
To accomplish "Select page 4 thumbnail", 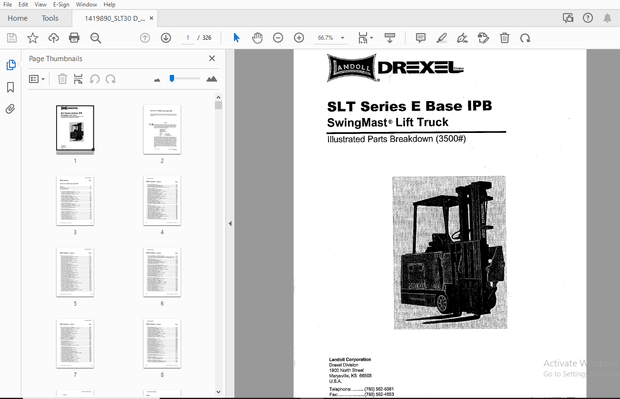I will pyautogui.click(x=162, y=200).
